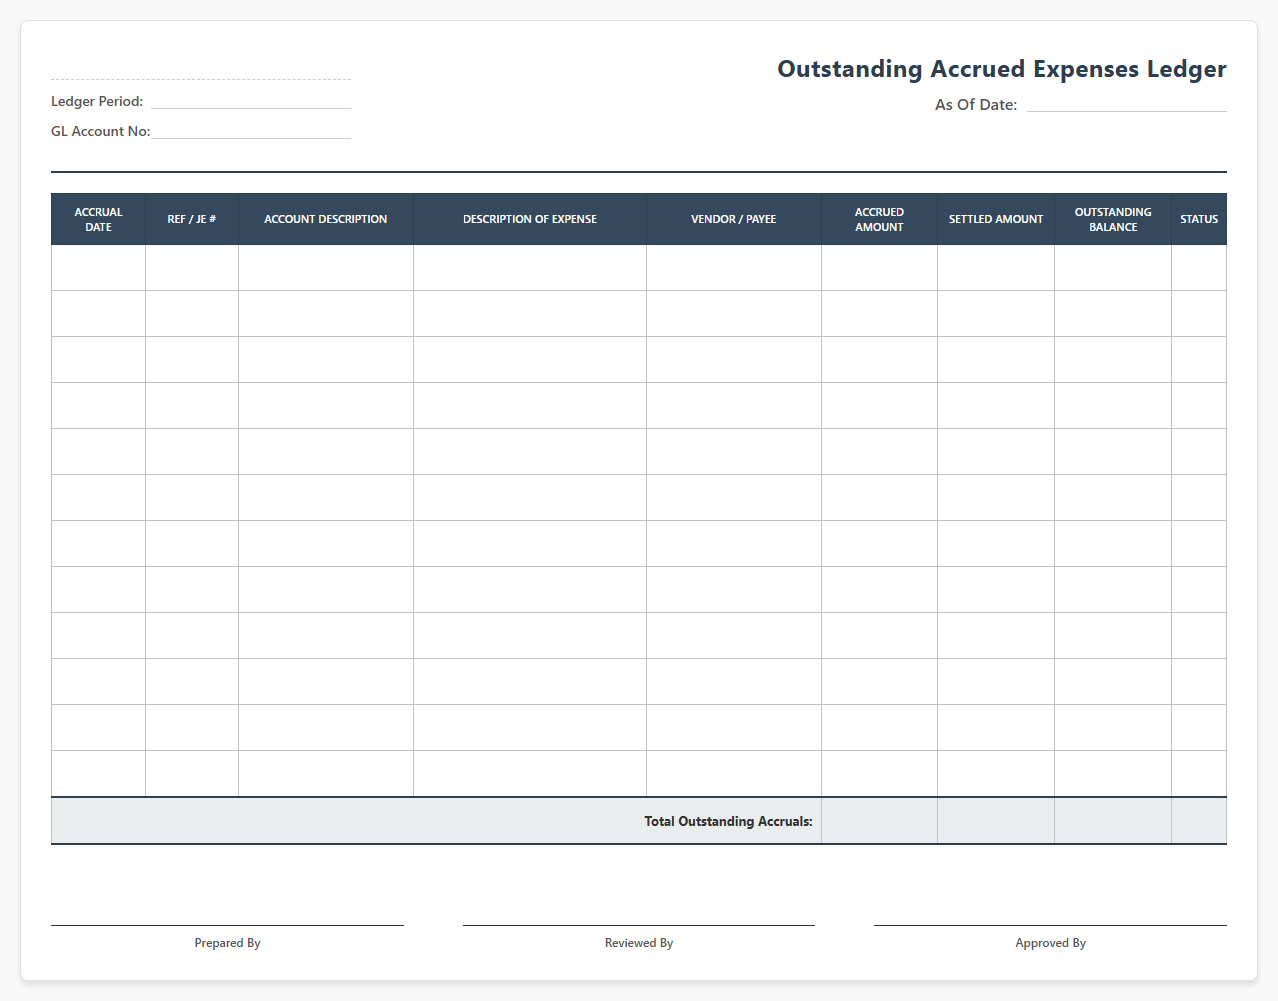This screenshot has width=1278, height=1001.
Task: Click the Prepared By signature line
Action: point(227,925)
